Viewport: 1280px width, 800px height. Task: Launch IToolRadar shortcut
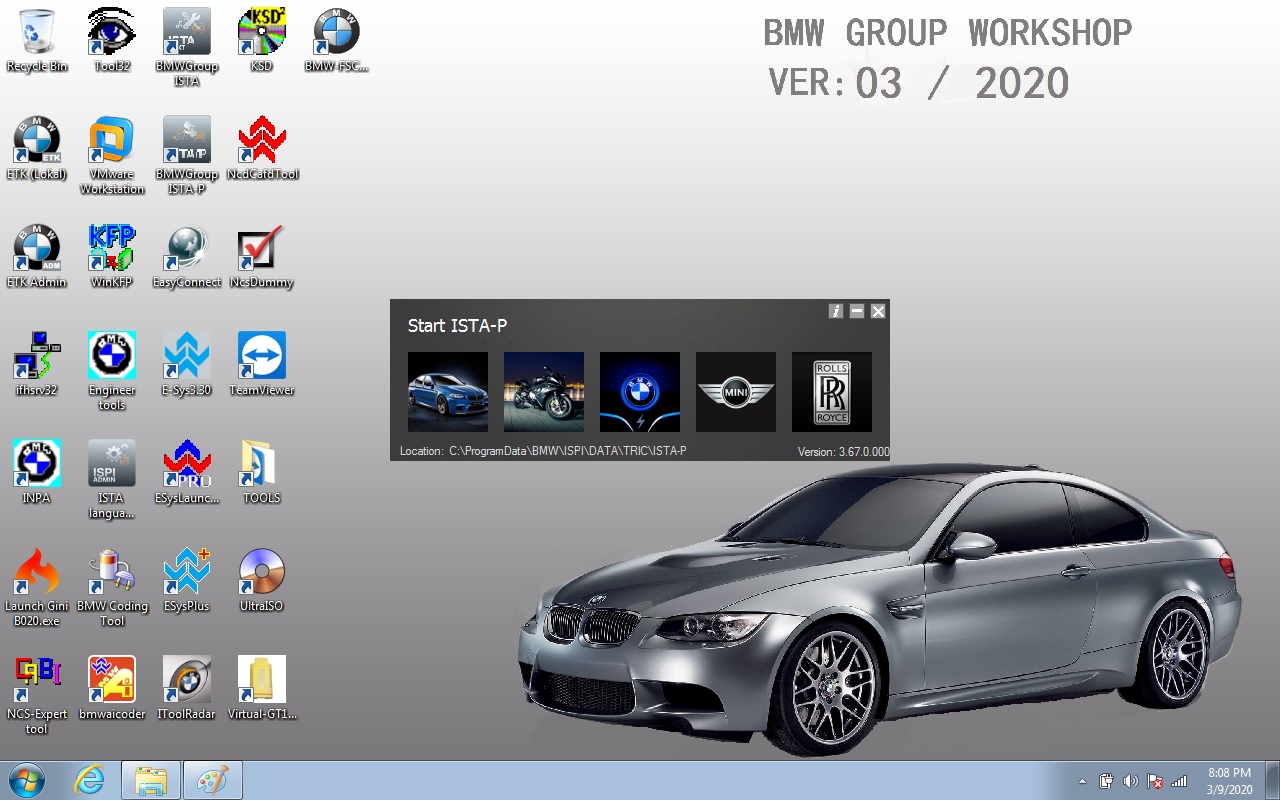pyautogui.click(x=187, y=688)
